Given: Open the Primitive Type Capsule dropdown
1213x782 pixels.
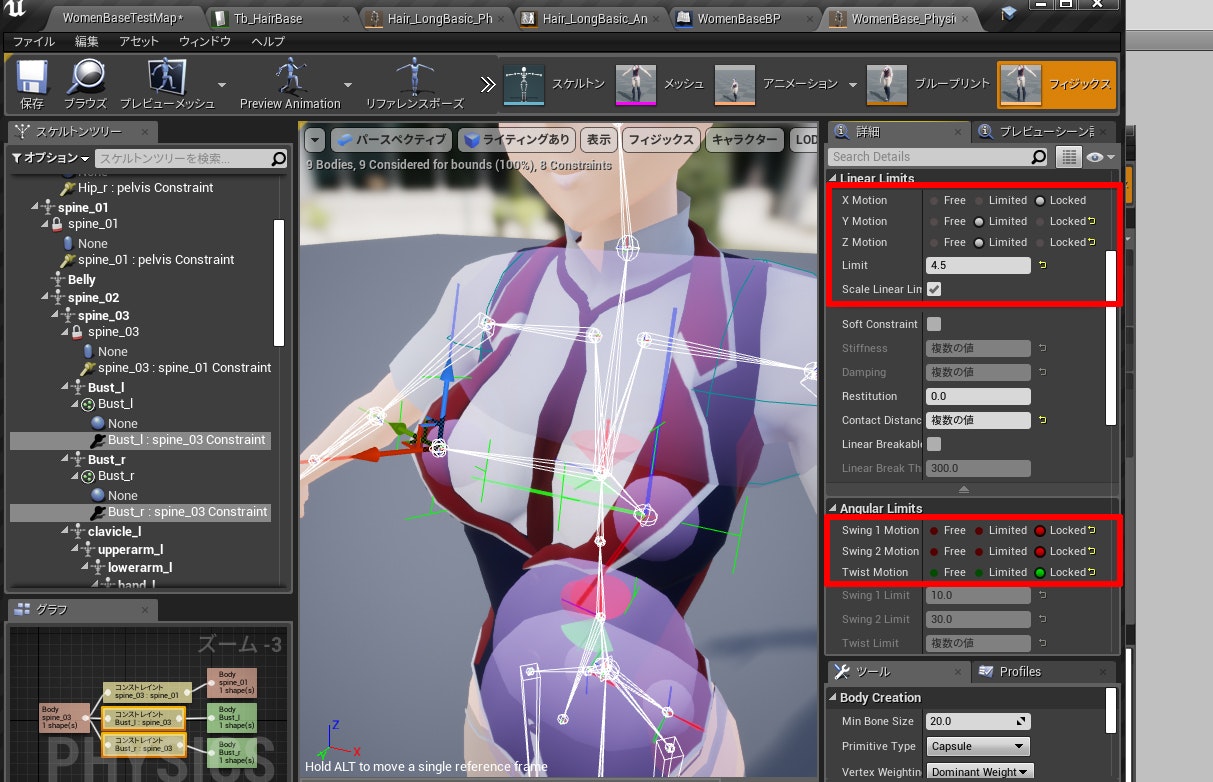Looking at the screenshot, I should (977, 746).
